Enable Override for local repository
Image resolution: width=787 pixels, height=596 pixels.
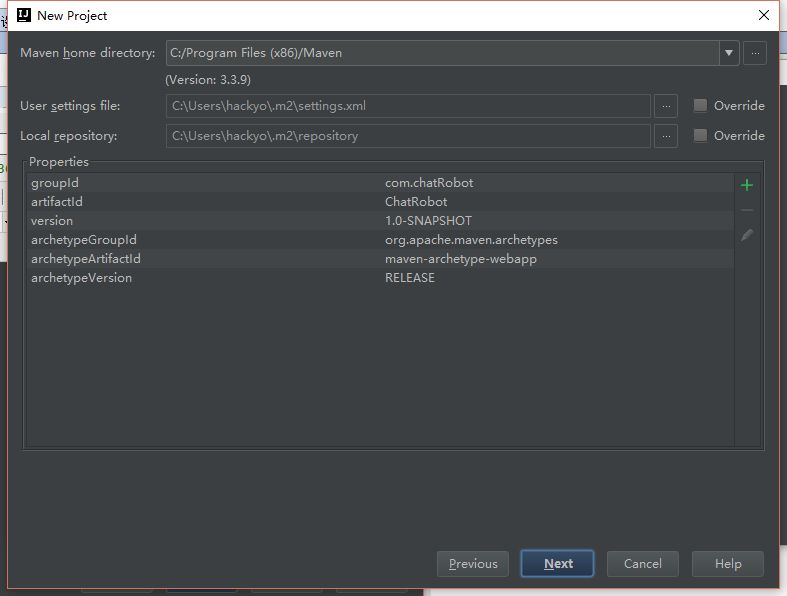[700, 136]
